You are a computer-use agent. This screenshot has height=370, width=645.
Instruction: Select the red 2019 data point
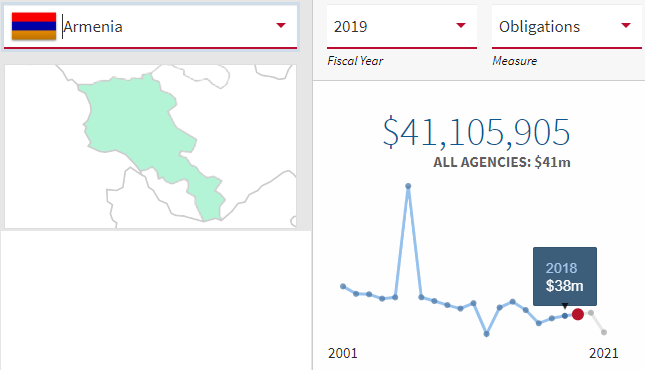click(578, 314)
